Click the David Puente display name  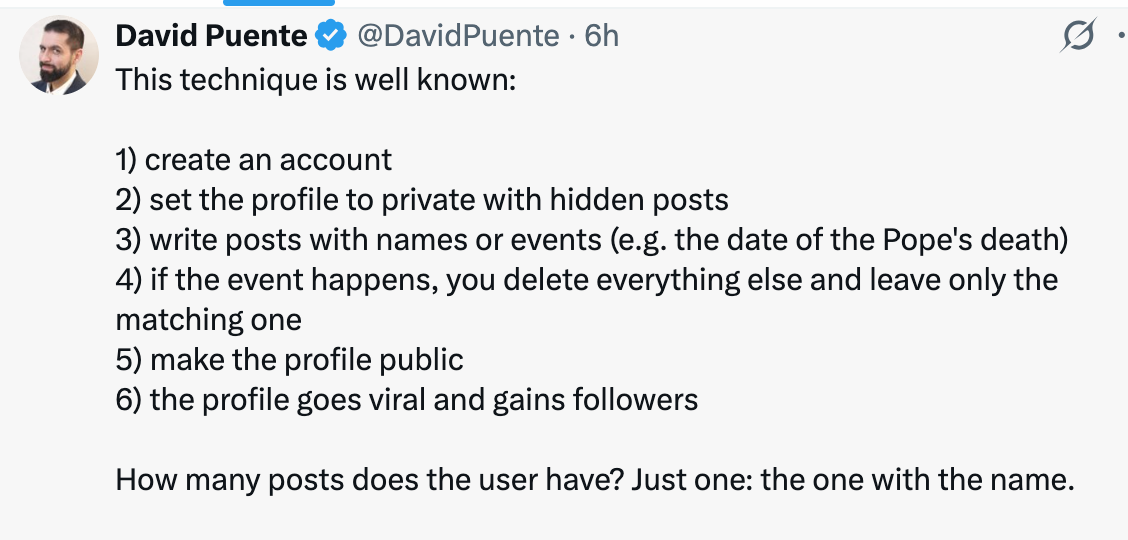[x=211, y=36]
